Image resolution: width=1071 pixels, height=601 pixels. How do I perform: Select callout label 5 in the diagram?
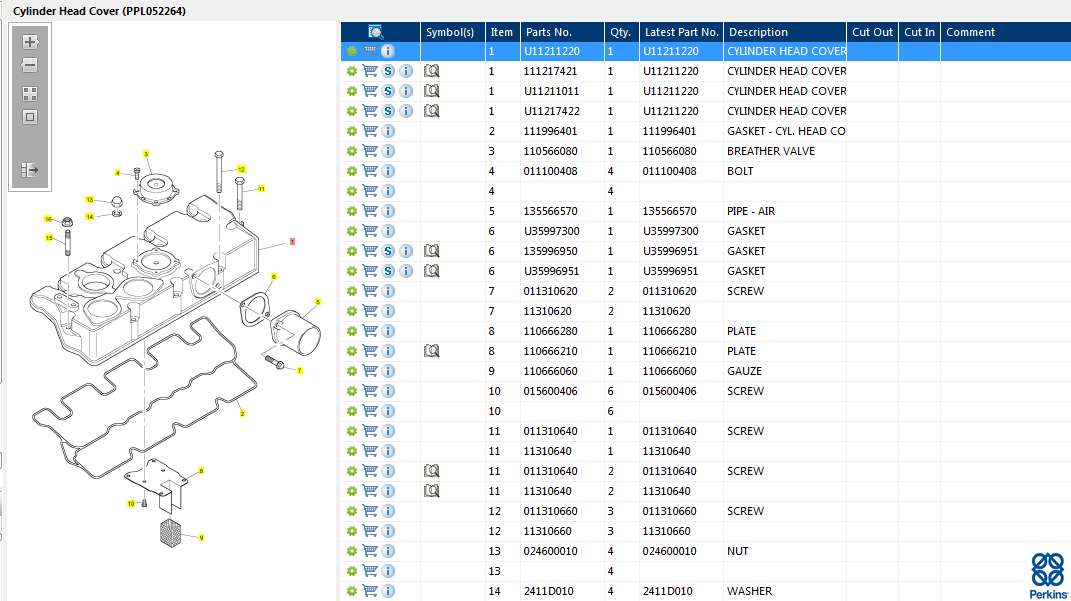click(318, 302)
